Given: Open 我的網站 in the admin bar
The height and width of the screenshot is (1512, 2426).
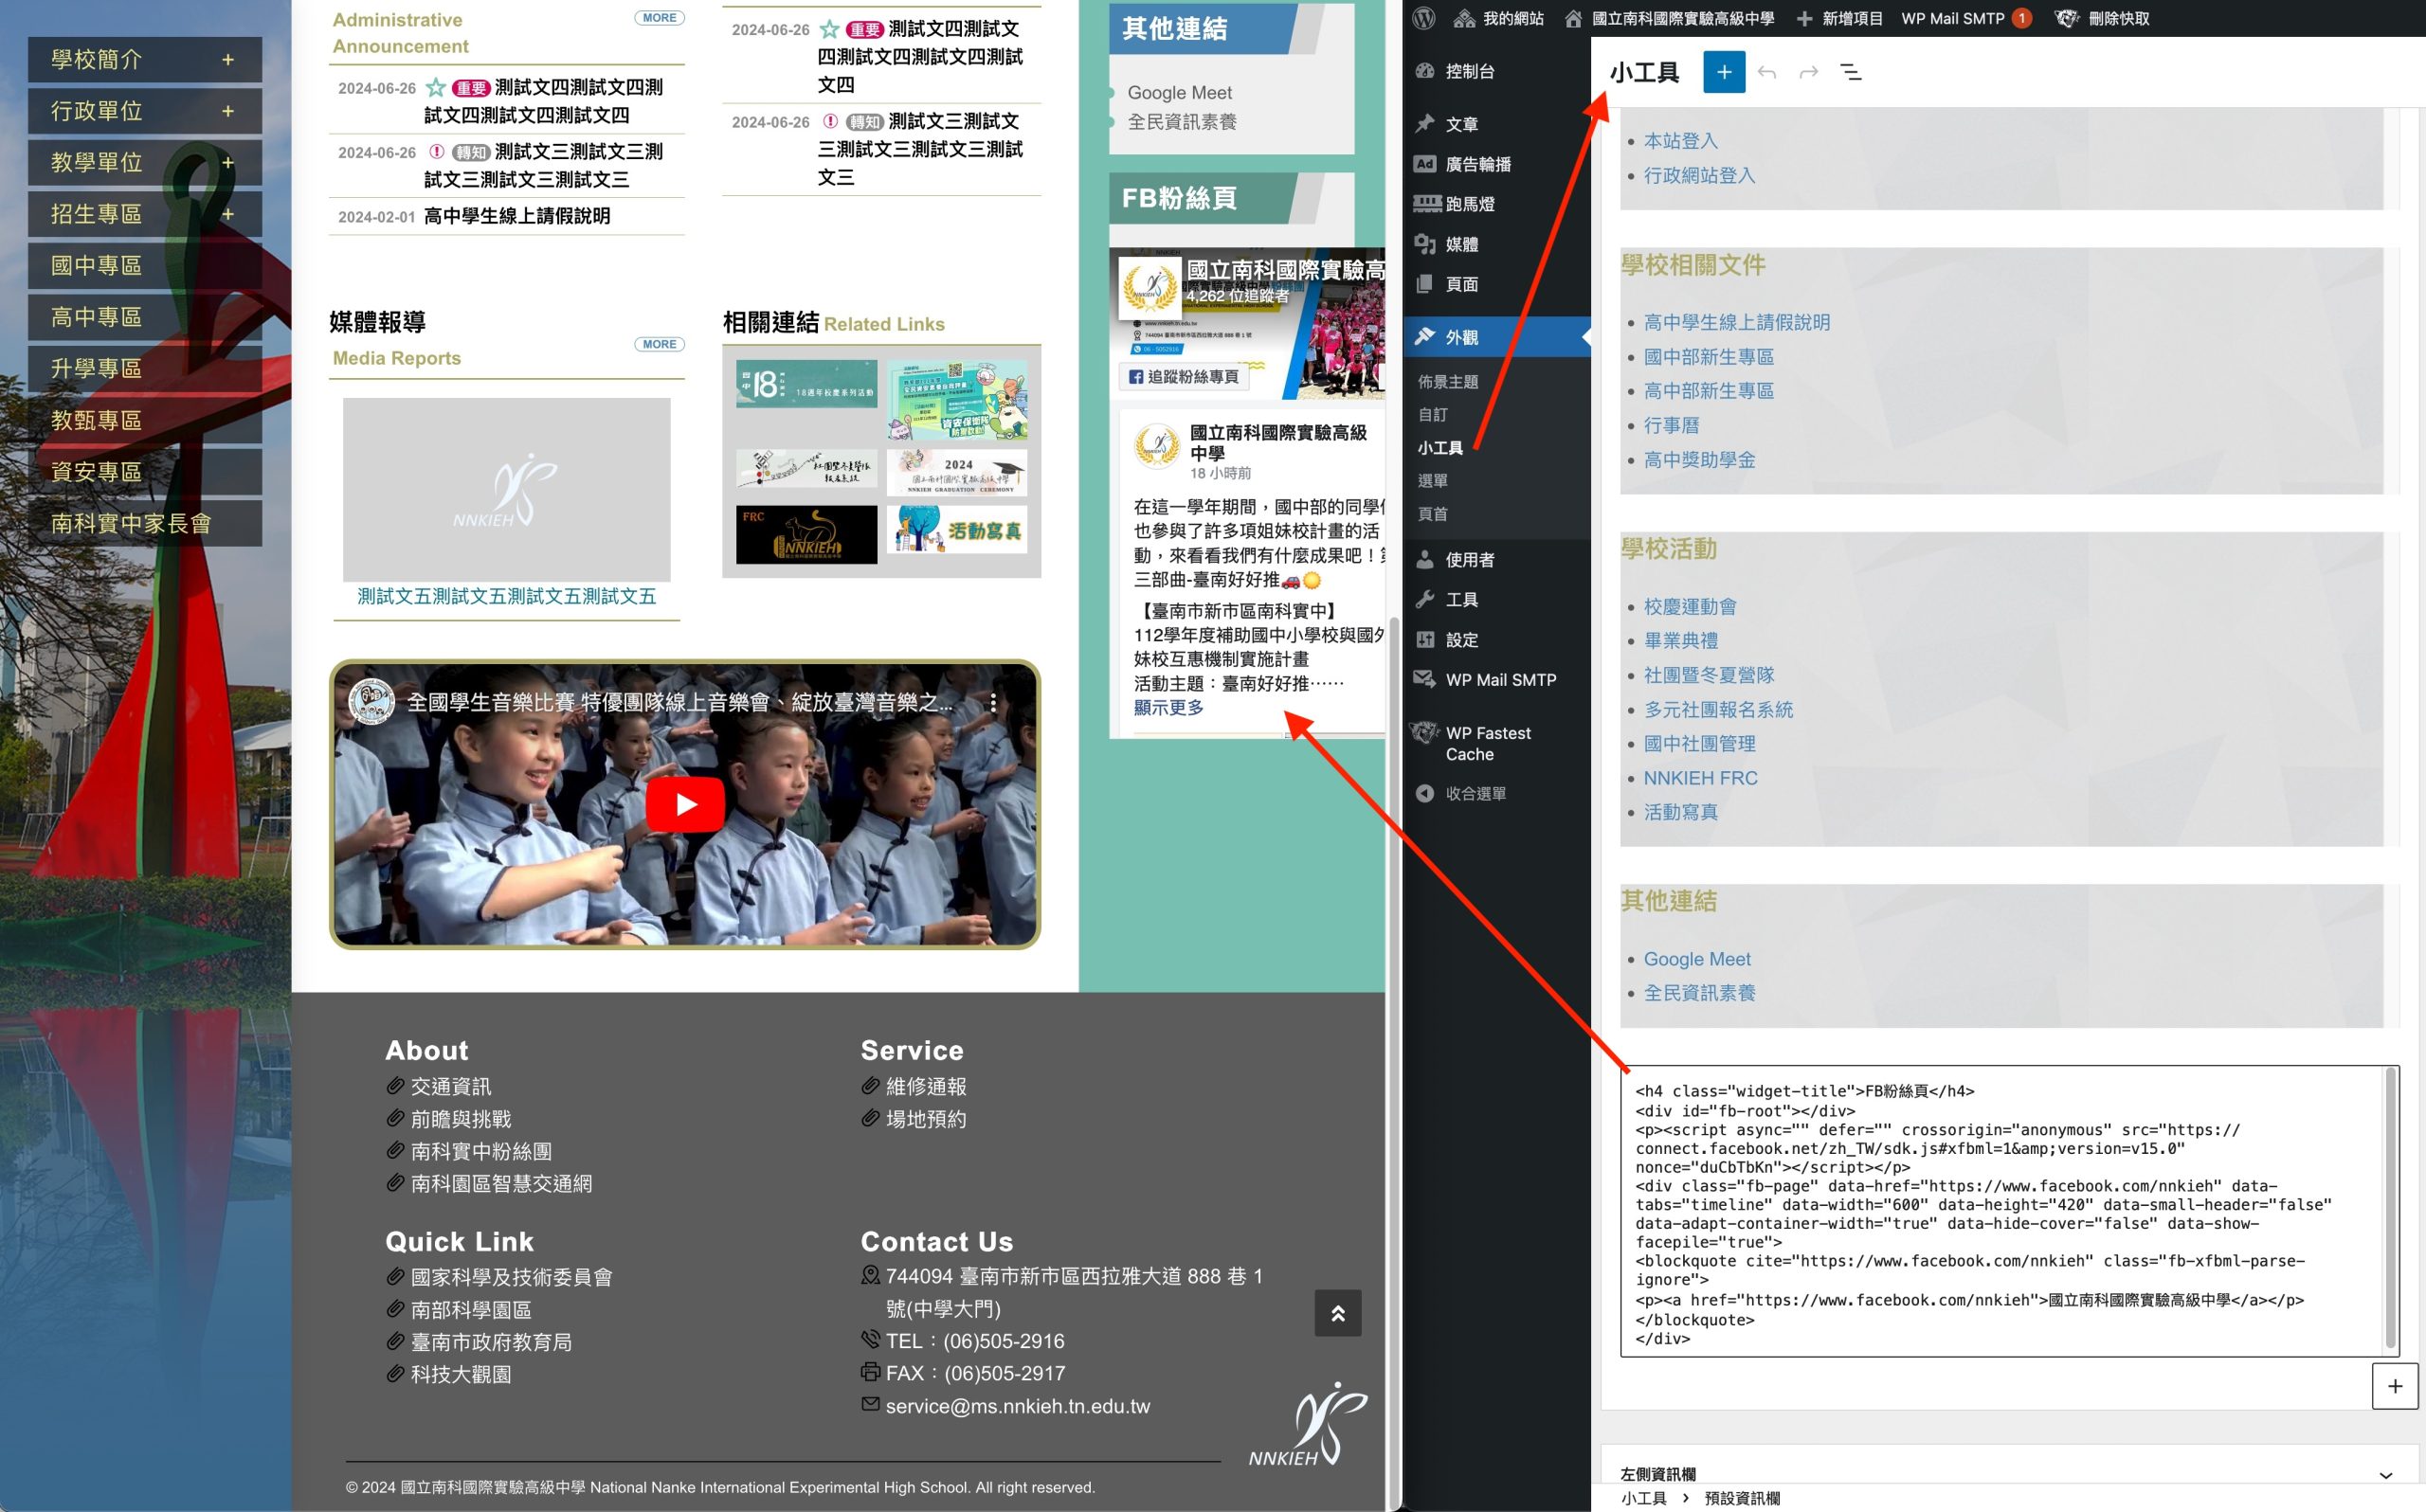Looking at the screenshot, I should (1498, 18).
